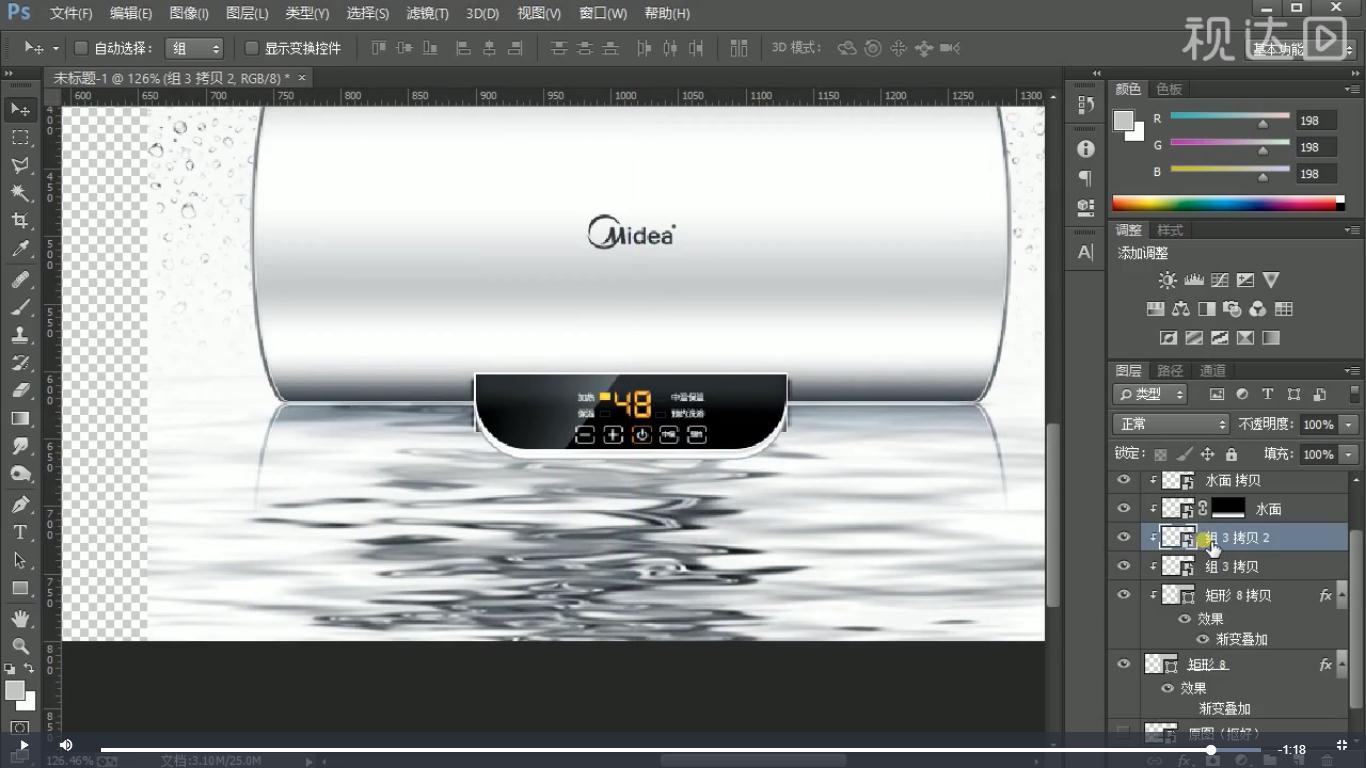Add a Brightness/Contrast adjustment
Image resolution: width=1366 pixels, height=768 pixels.
click(x=1167, y=280)
